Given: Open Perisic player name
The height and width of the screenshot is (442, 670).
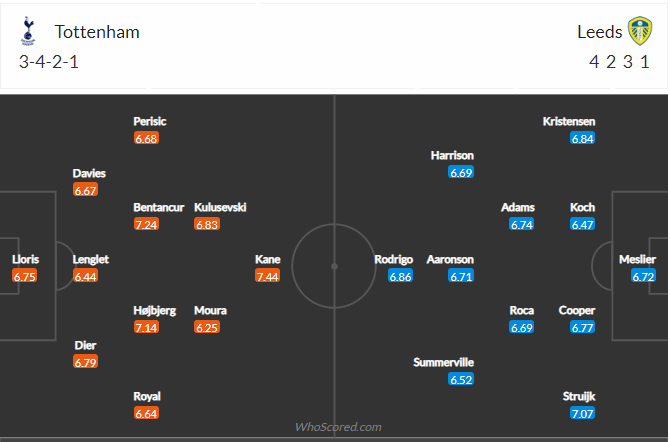Looking at the screenshot, I should pos(150,121).
